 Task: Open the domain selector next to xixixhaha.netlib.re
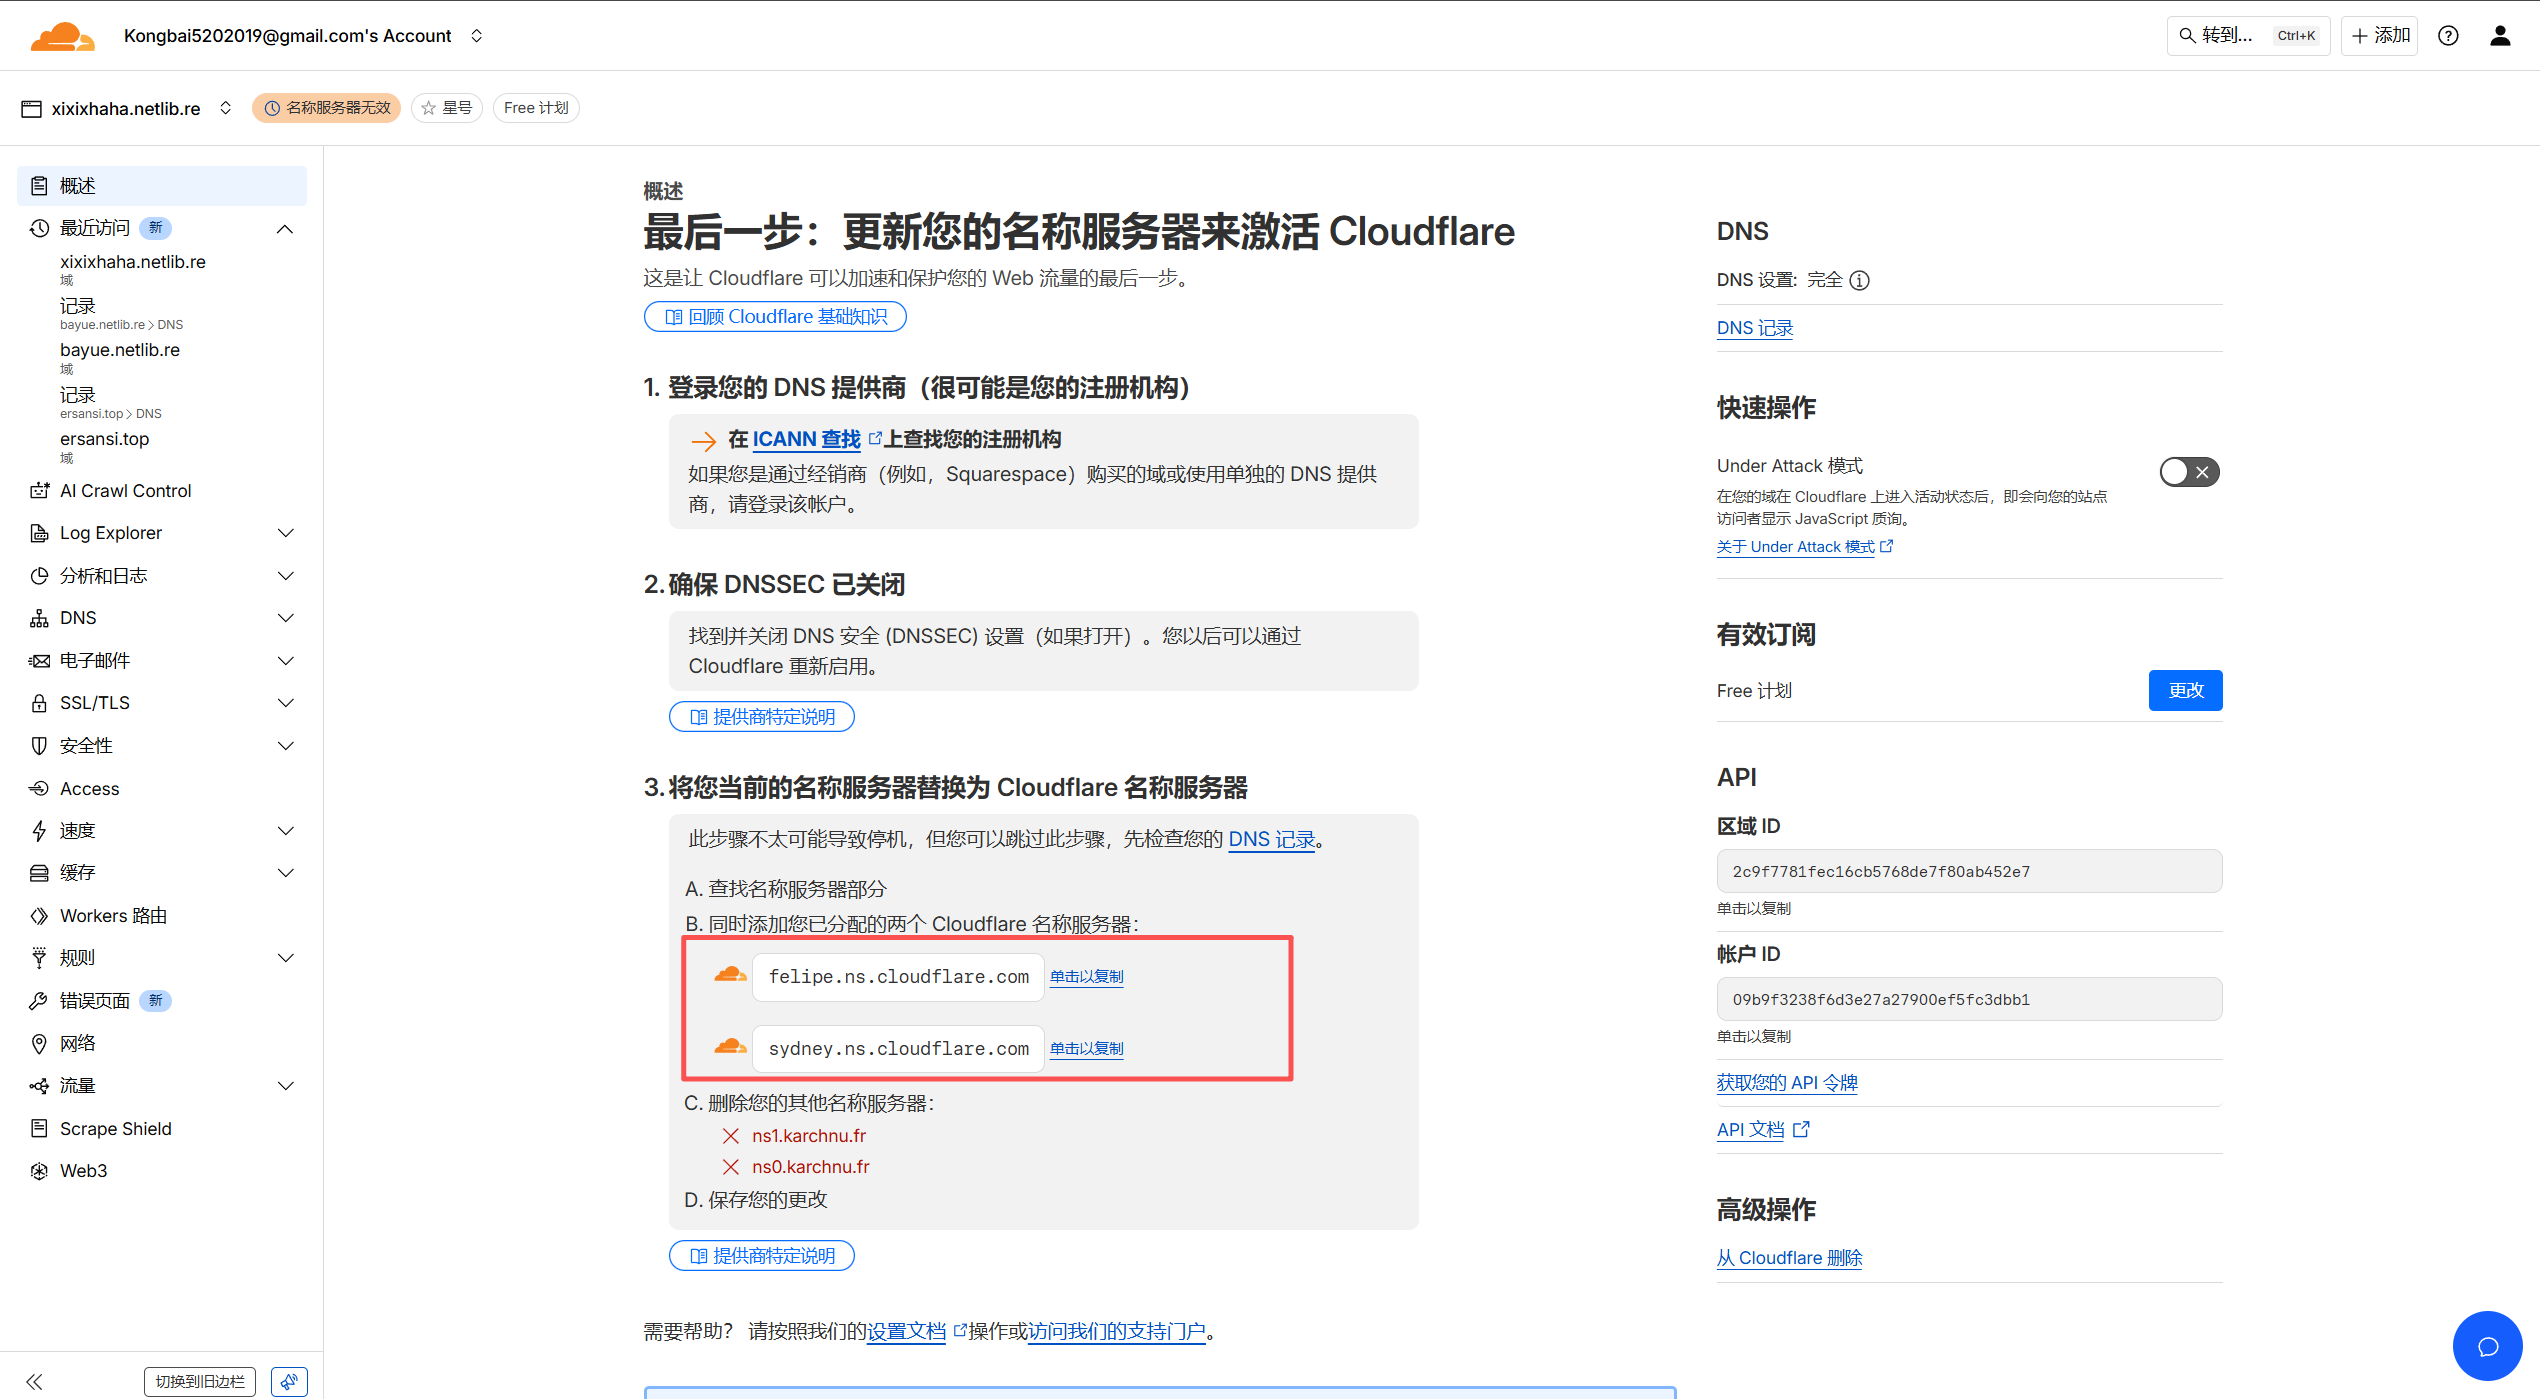tap(226, 108)
